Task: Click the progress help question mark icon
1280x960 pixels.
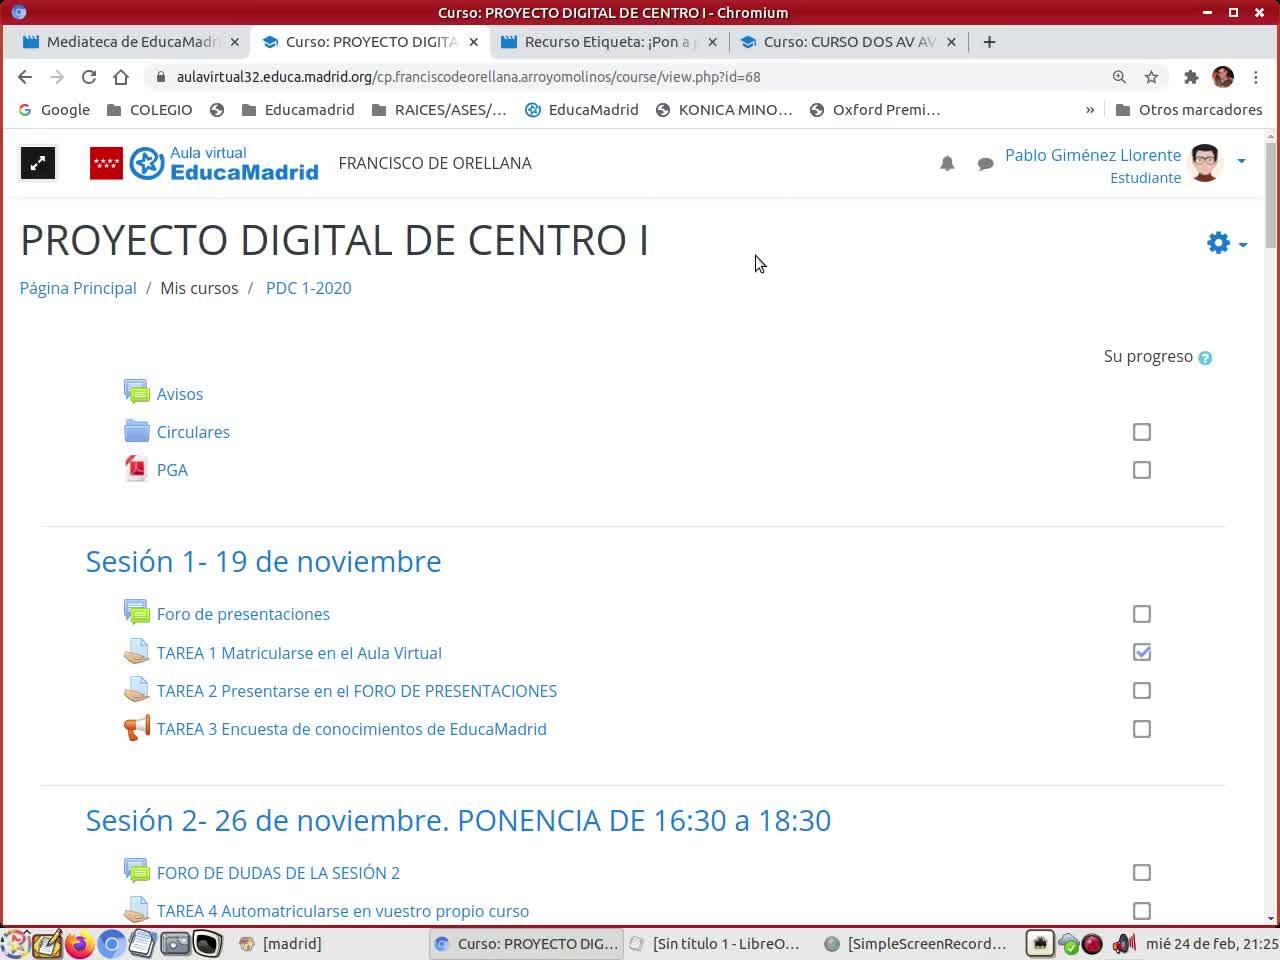Action: [x=1205, y=358]
